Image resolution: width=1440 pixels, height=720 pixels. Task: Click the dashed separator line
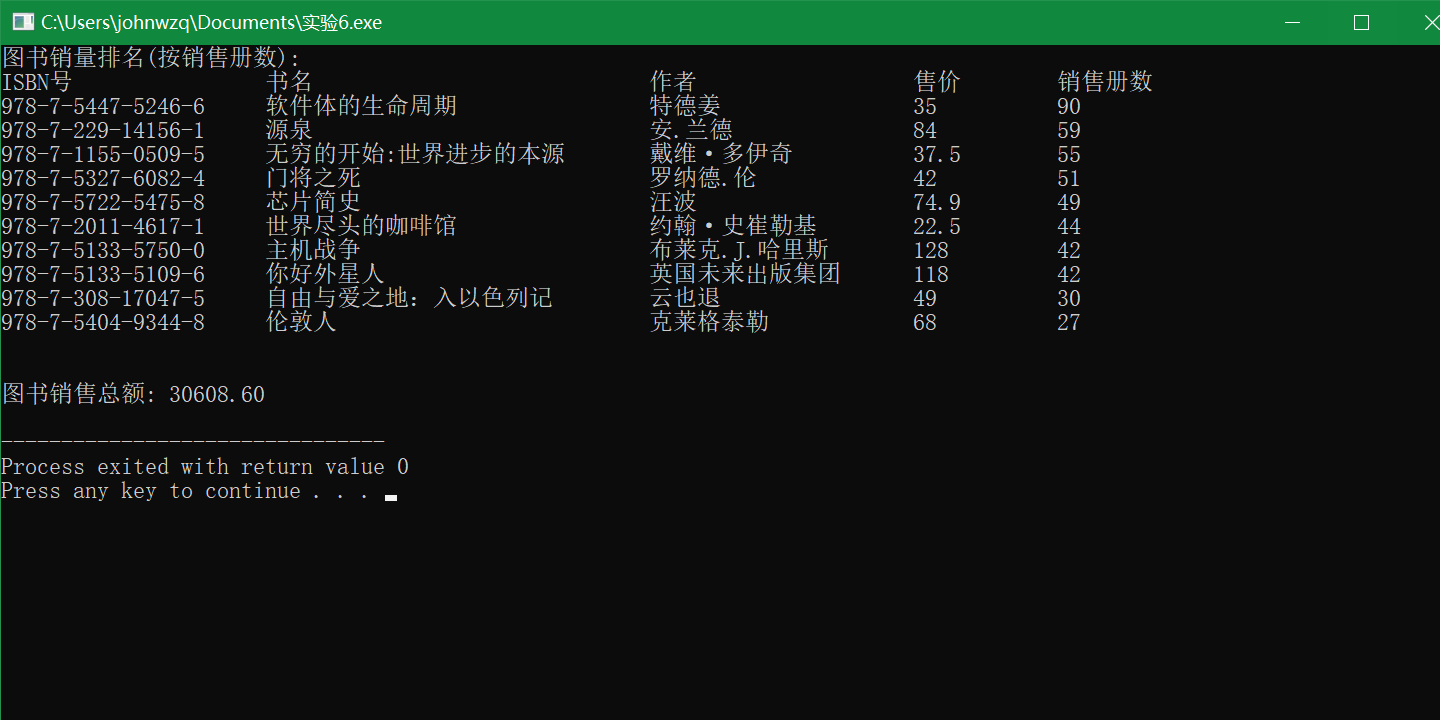pos(192,440)
